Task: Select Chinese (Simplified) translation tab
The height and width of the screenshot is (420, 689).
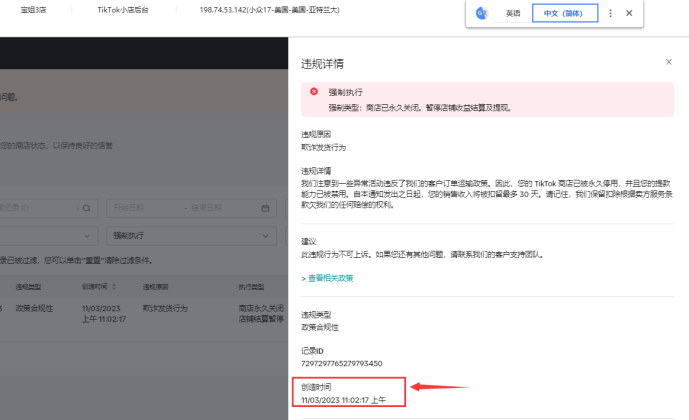Action: [x=564, y=13]
